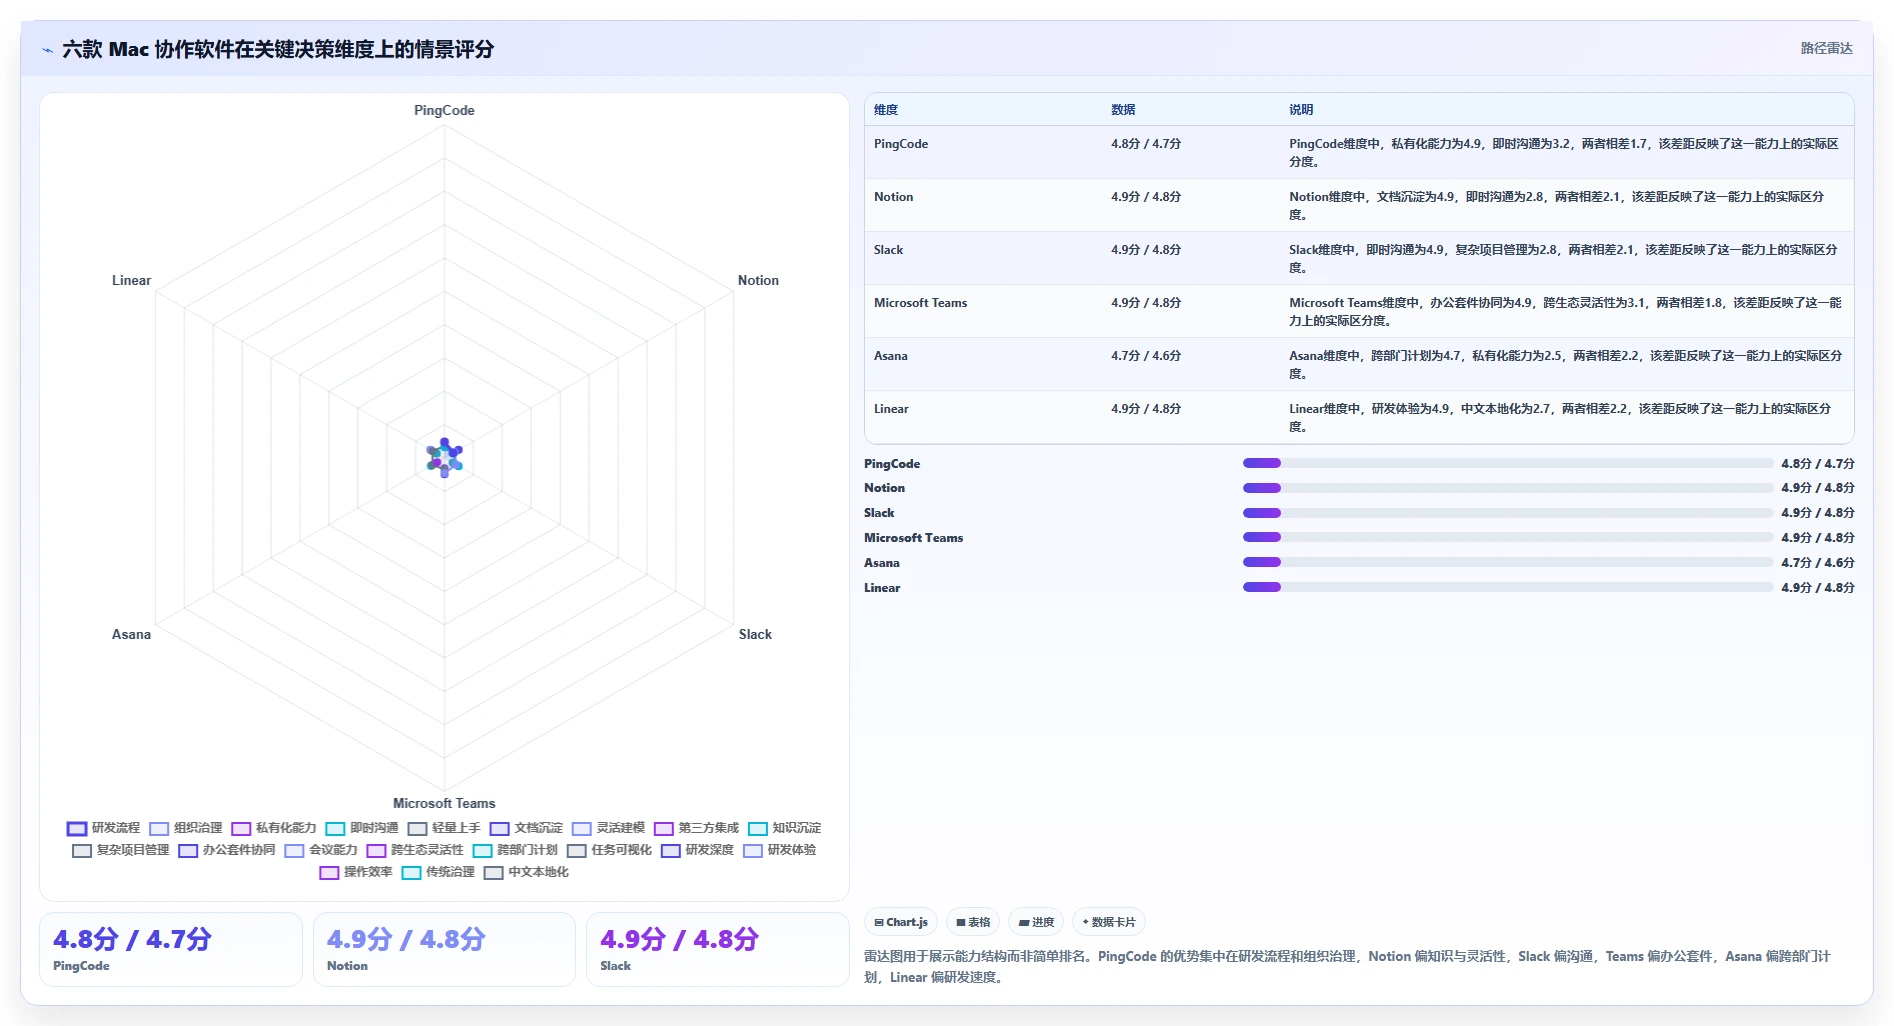This screenshot has height=1026, width=1894.
Task: Click the Asana axis label on radar
Action: click(x=131, y=634)
